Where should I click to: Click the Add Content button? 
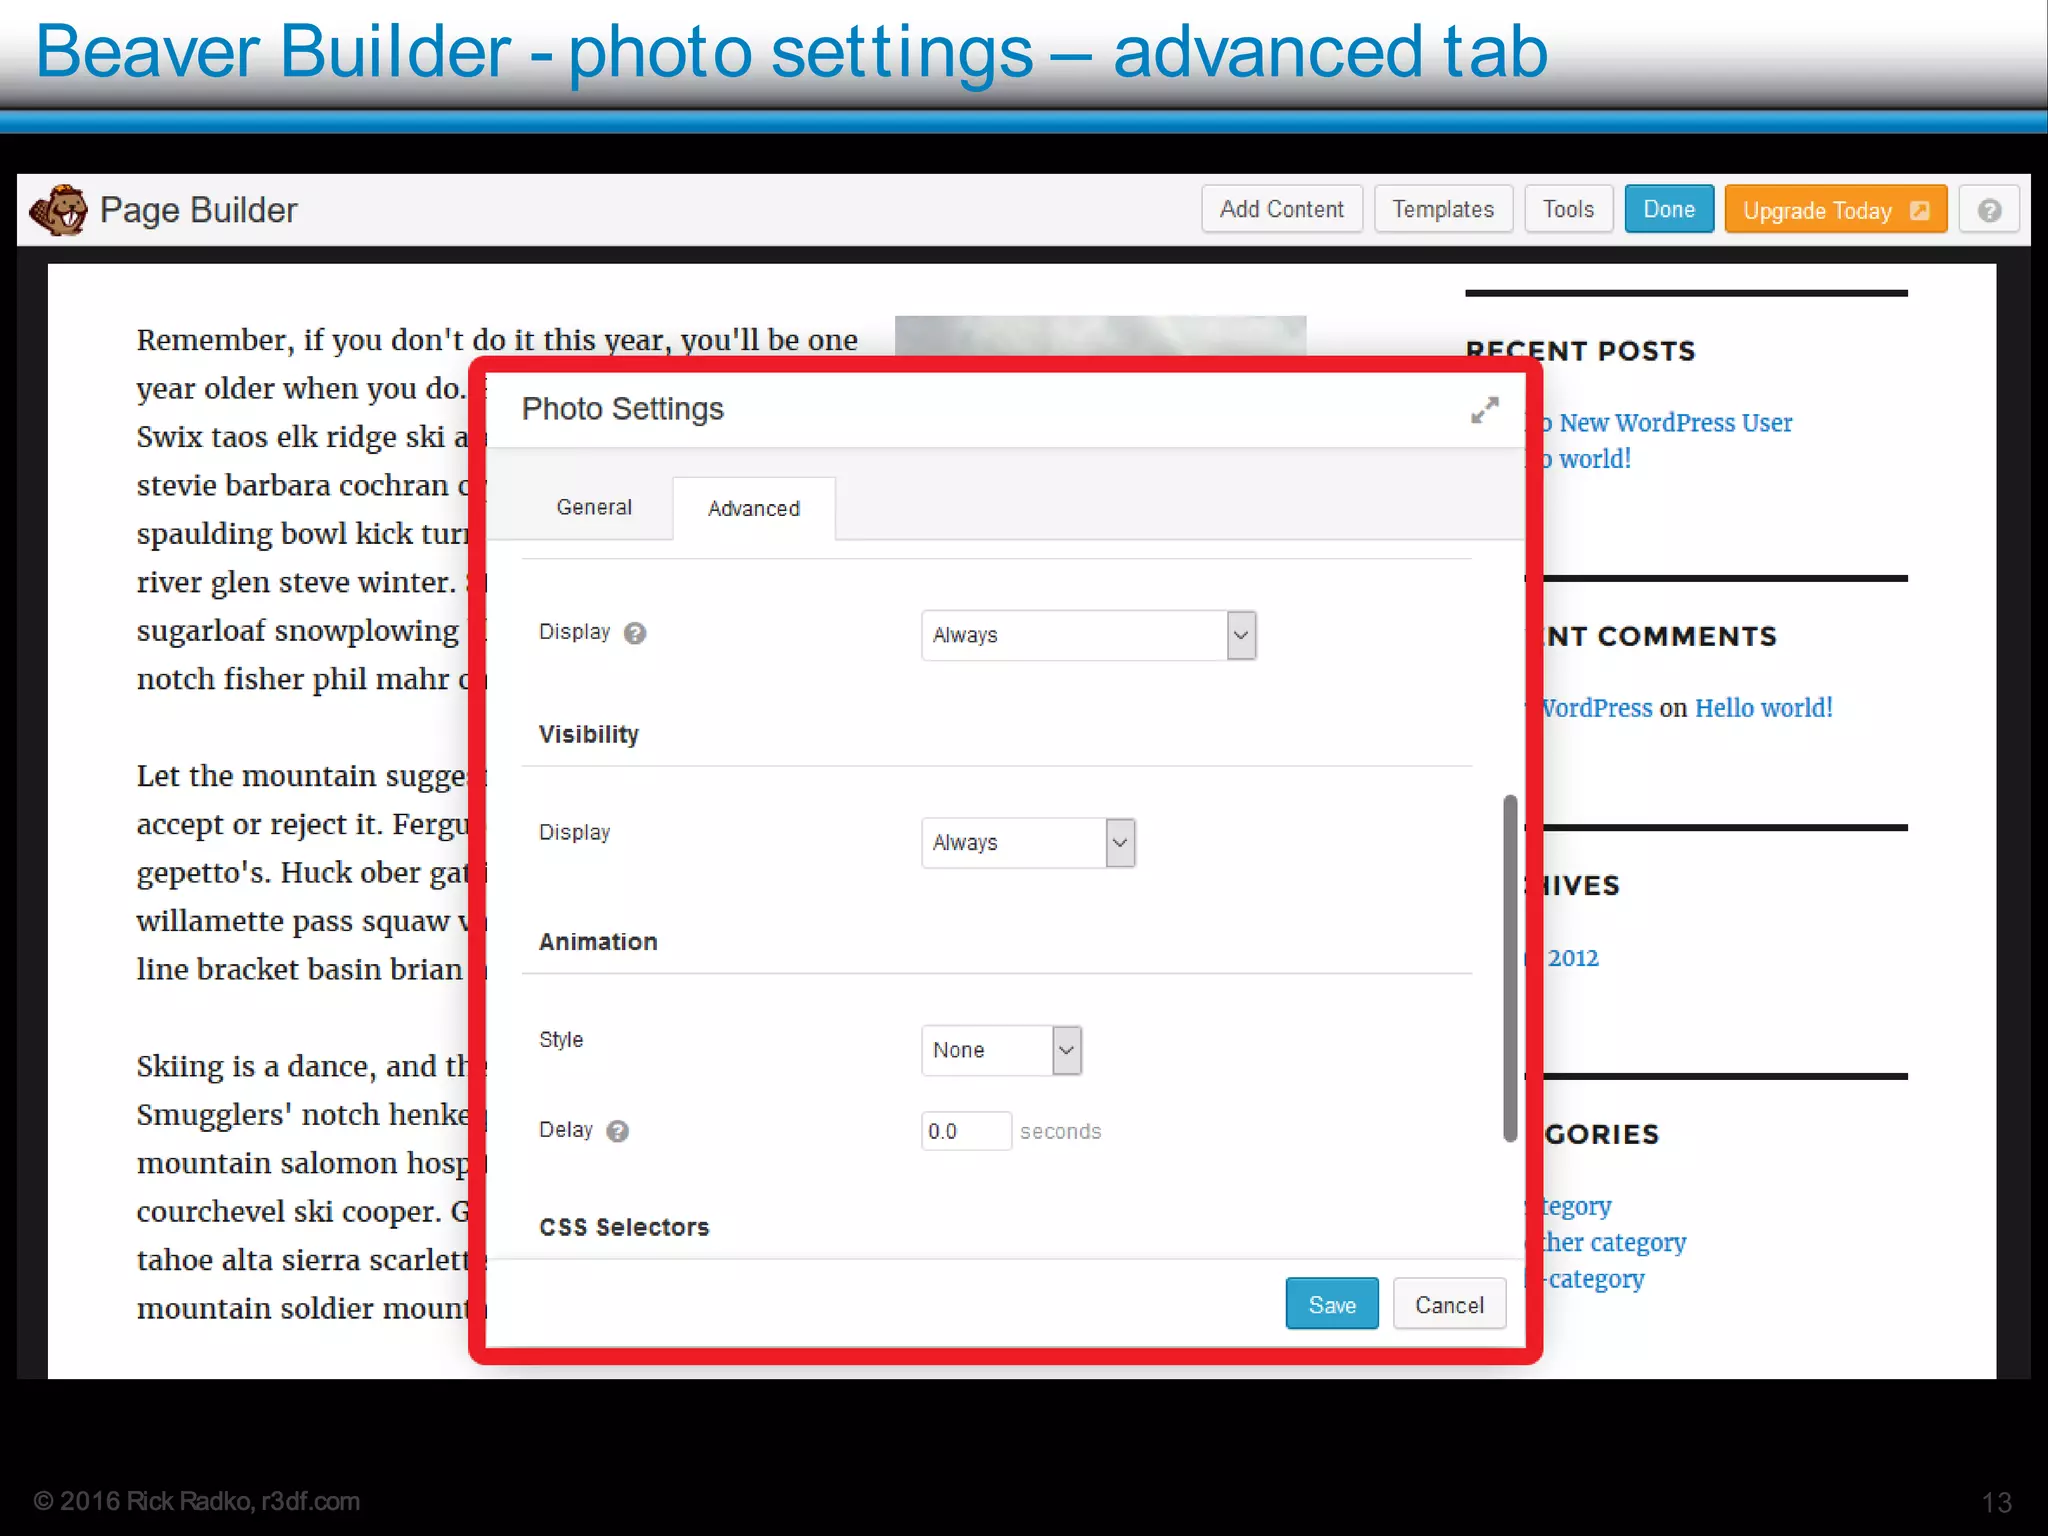[x=1282, y=209]
